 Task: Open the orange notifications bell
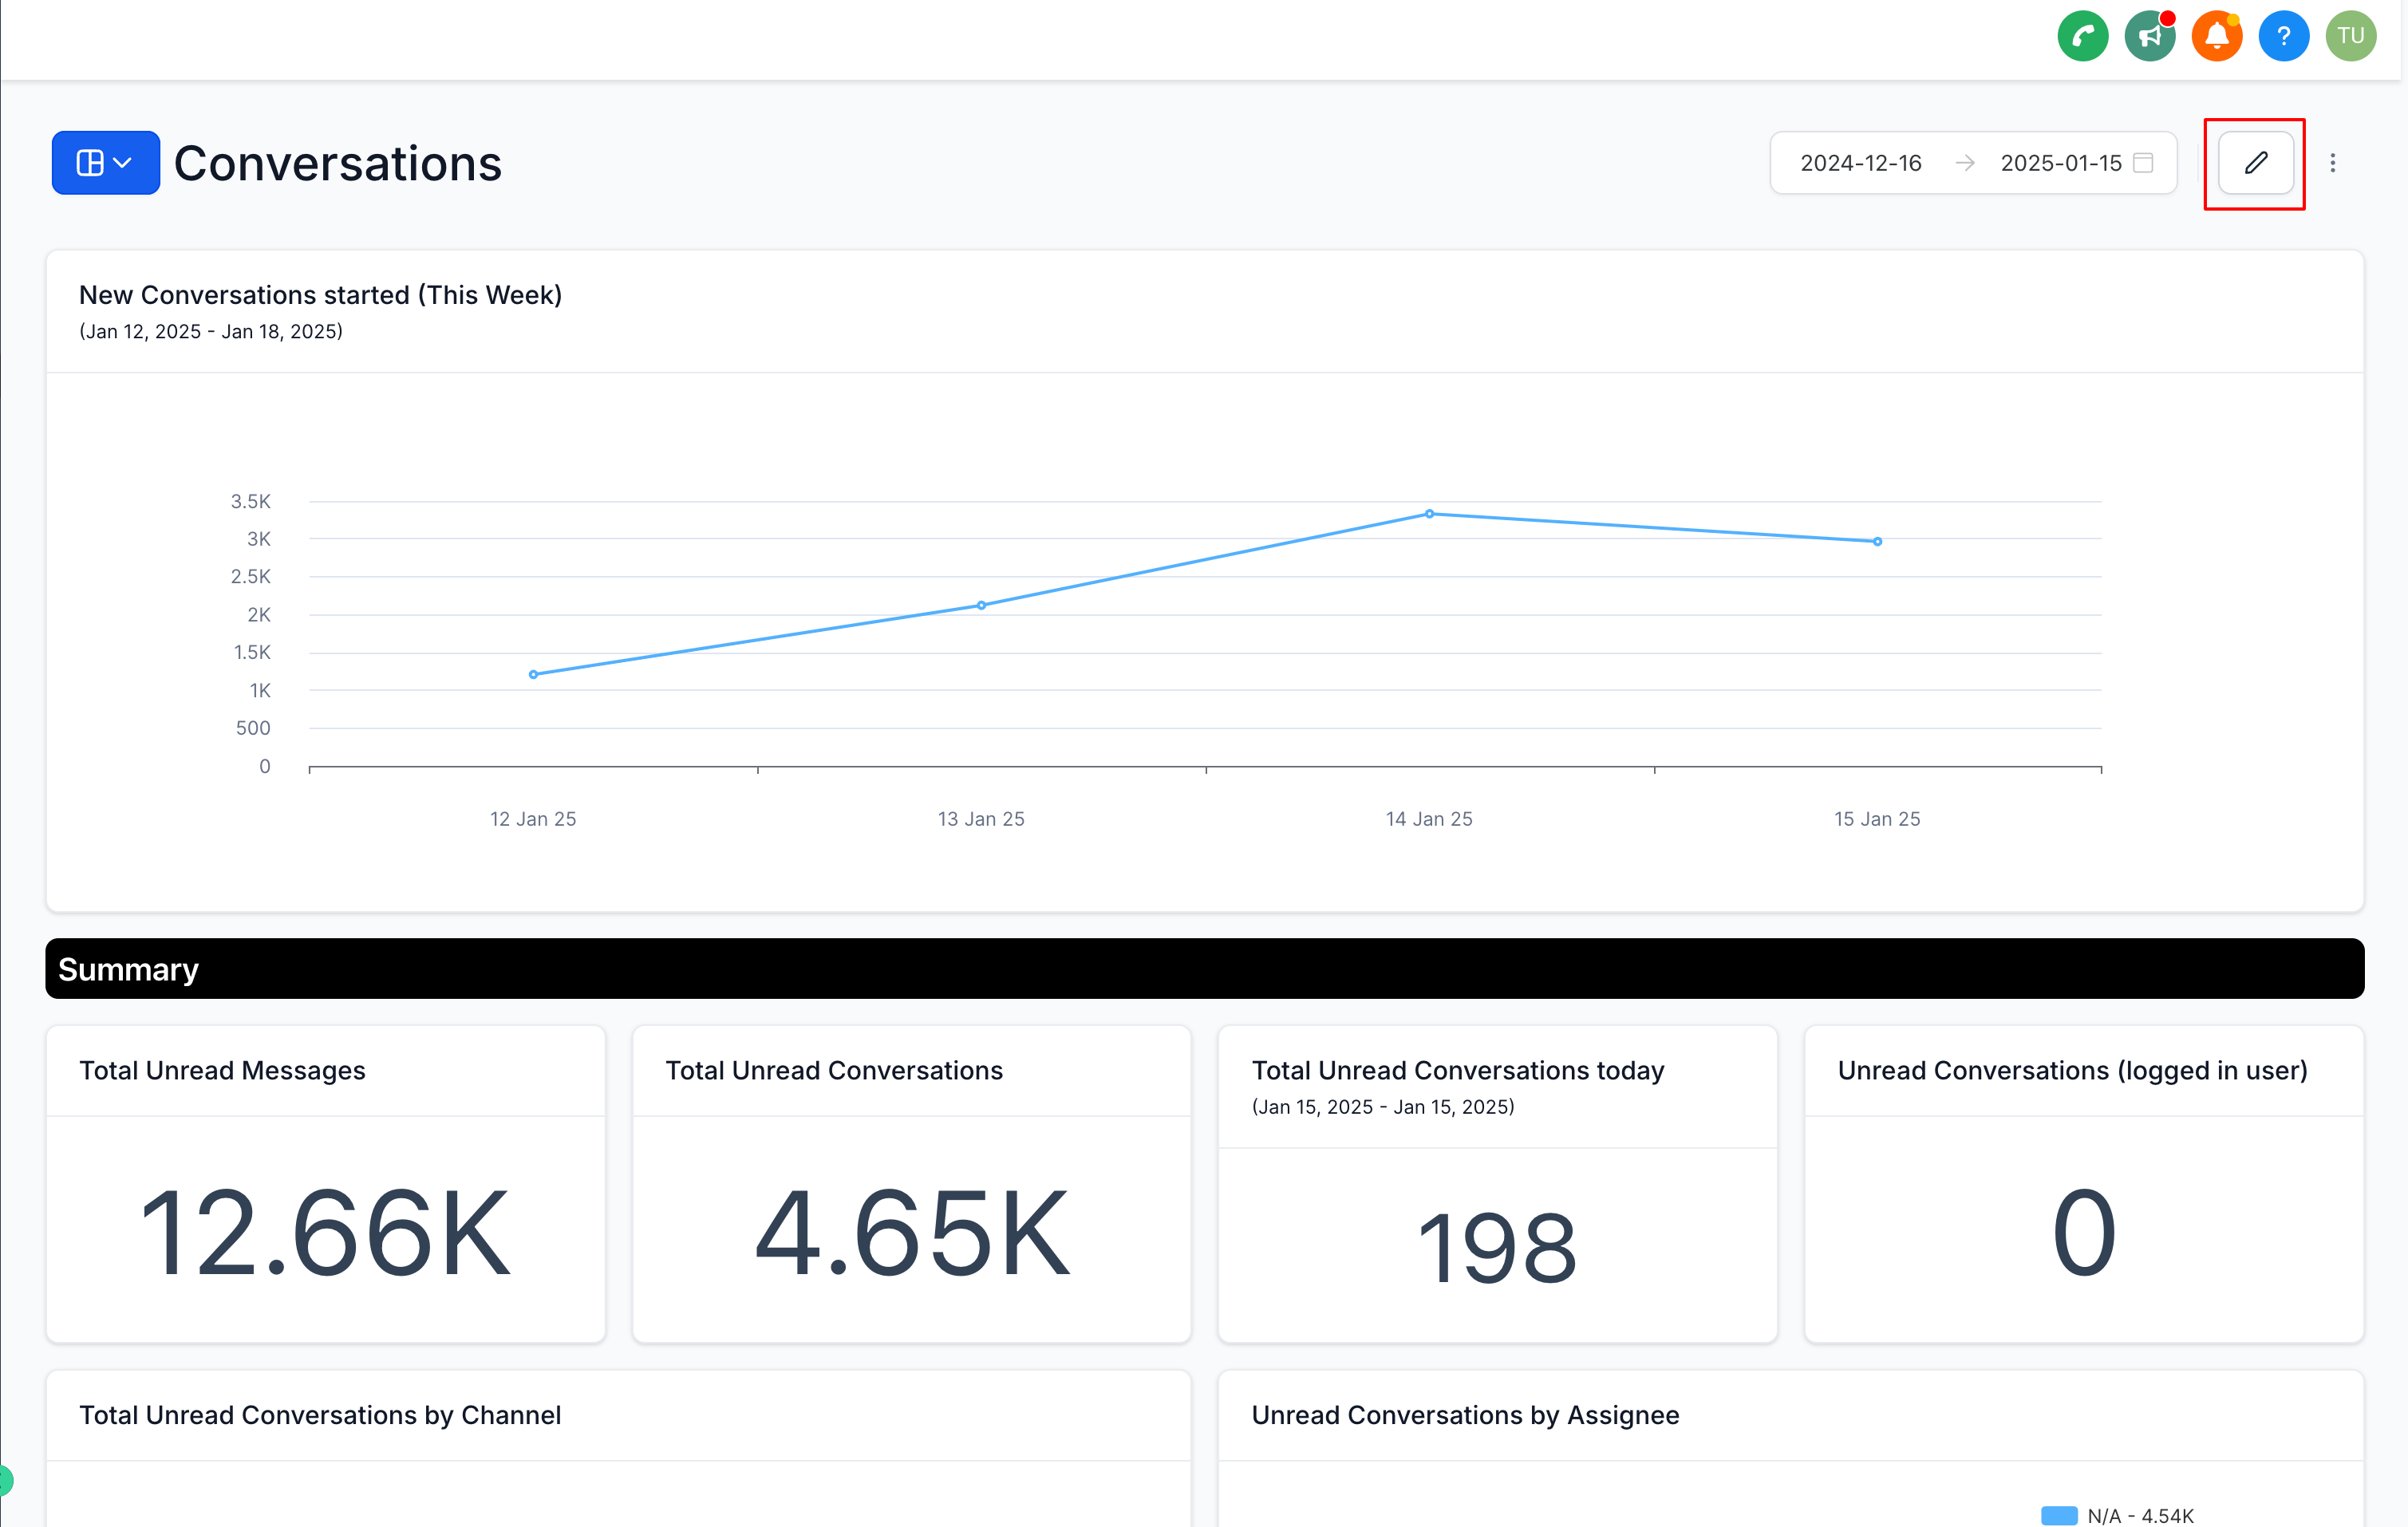(2216, 37)
